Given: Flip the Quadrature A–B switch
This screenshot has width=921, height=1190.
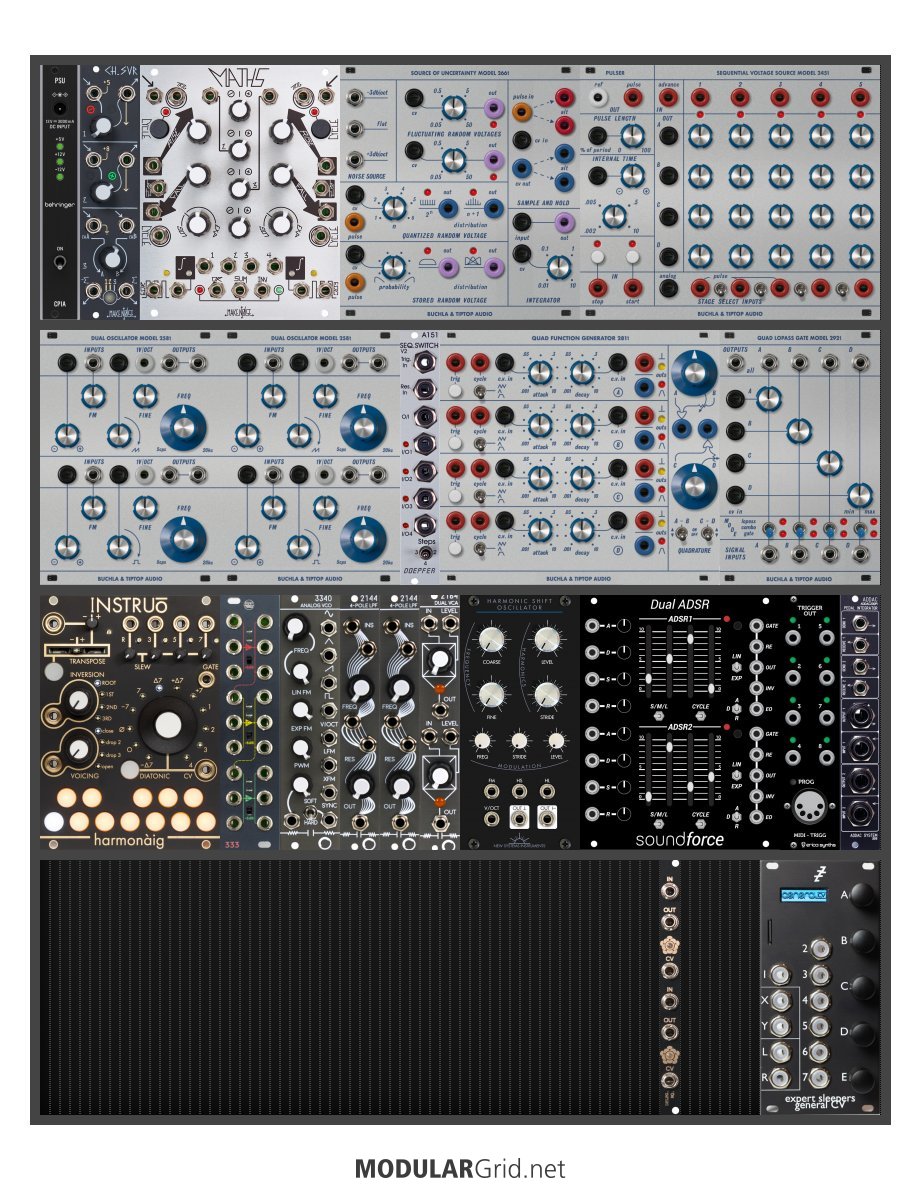Looking at the screenshot, I should [x=681, y=533].
